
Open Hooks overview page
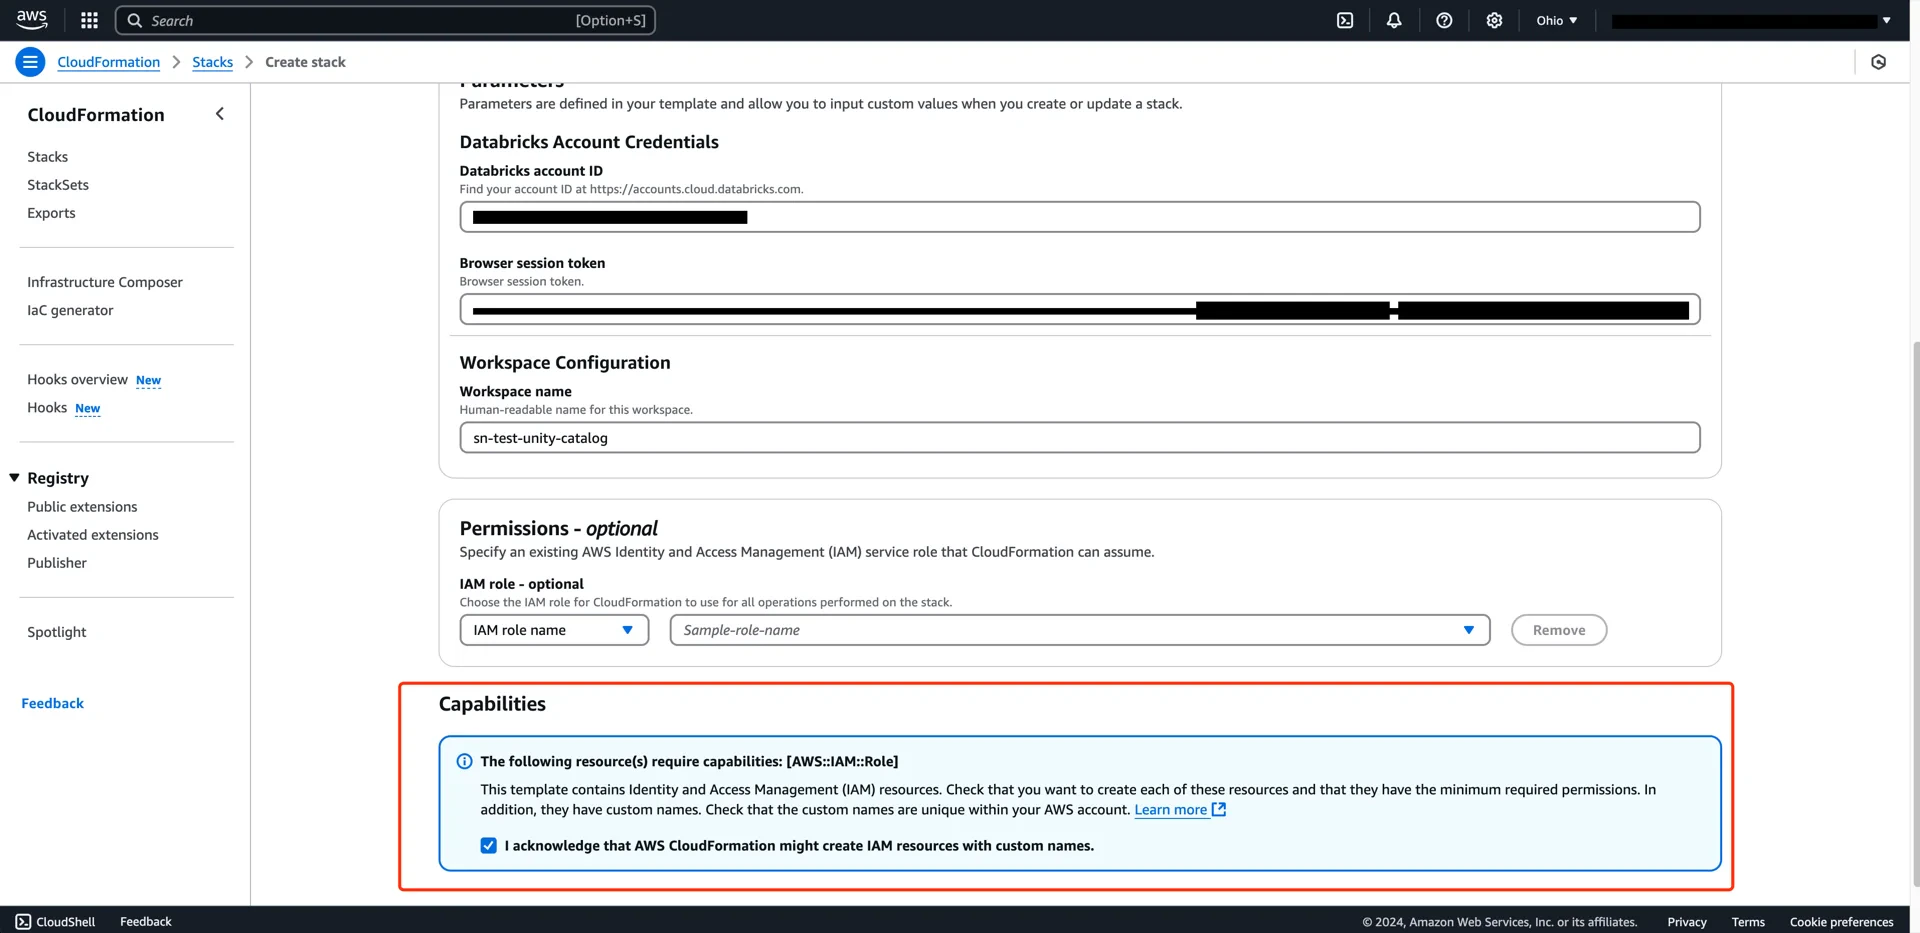pyautogui.click(x=77, y=380)
